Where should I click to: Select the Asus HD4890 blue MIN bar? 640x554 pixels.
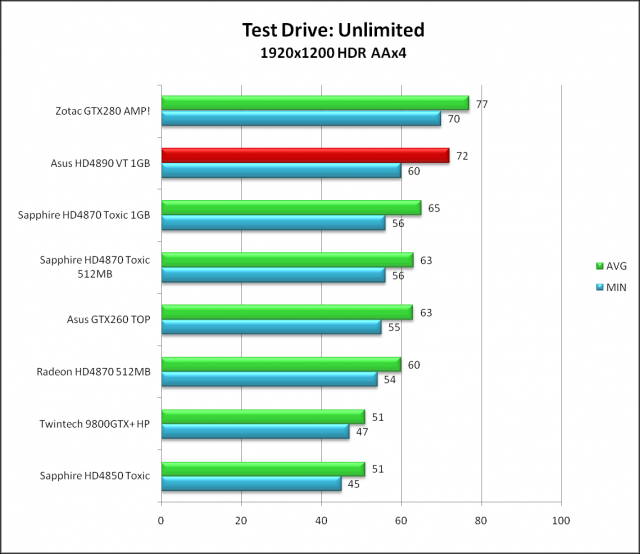point(281,171)
